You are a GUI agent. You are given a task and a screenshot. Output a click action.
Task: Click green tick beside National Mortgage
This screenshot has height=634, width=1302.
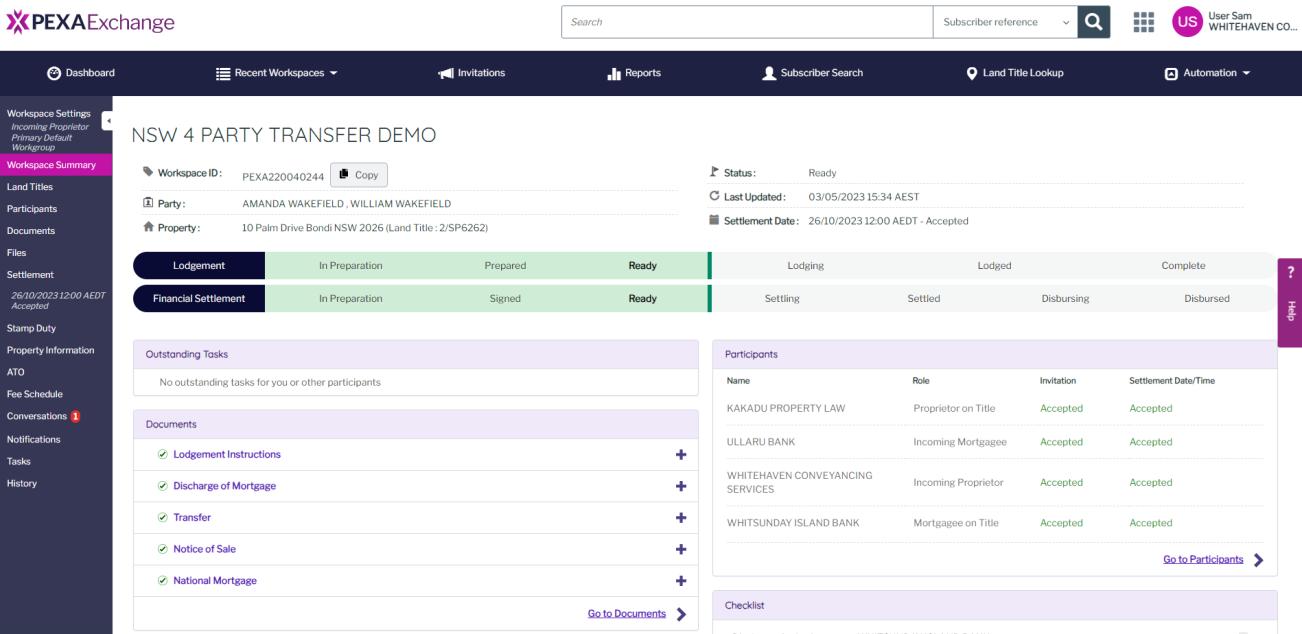point(162,580)
